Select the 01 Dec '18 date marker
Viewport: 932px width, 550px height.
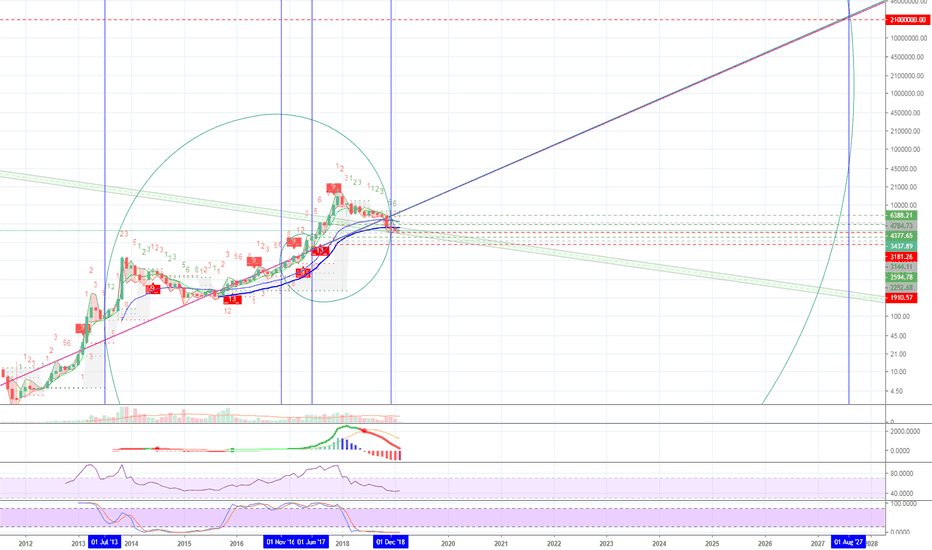[x=391, y=542]
